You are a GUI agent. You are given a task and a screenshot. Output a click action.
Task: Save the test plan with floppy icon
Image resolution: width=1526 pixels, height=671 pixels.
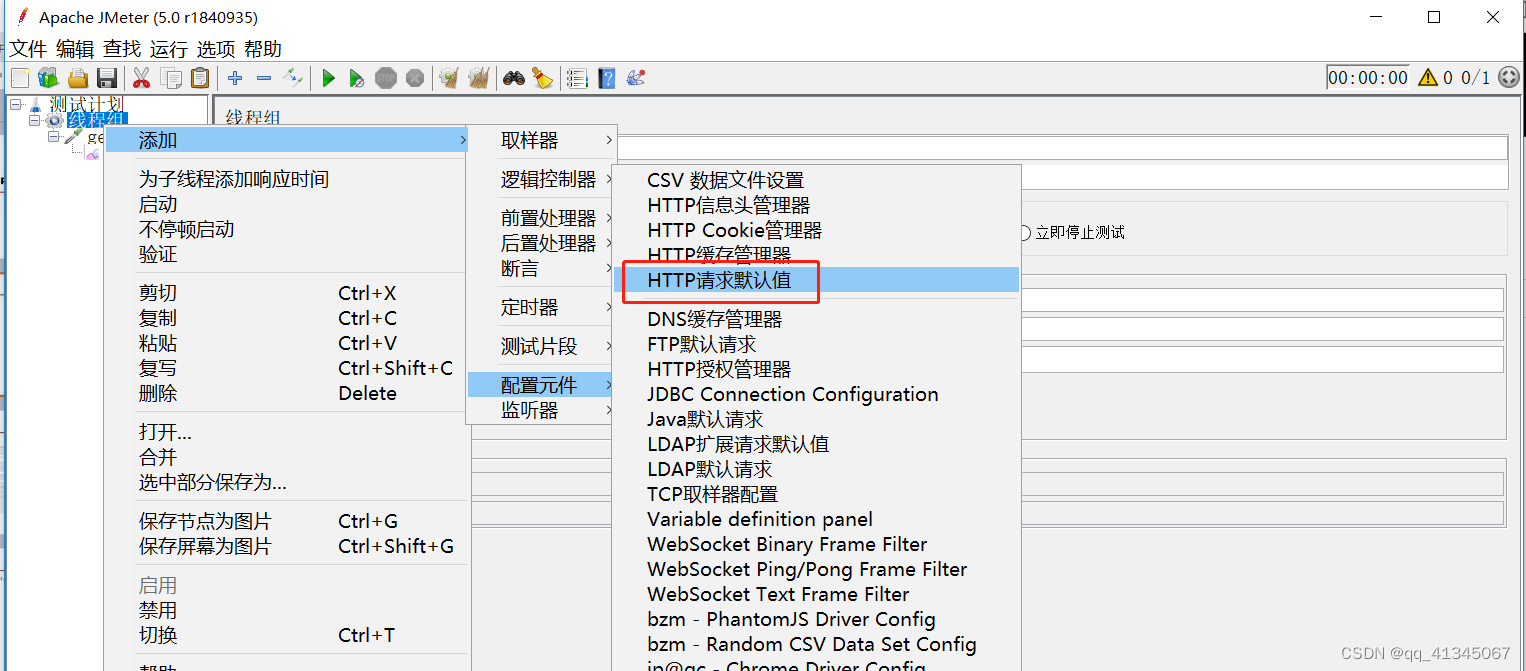click(107, 78)
